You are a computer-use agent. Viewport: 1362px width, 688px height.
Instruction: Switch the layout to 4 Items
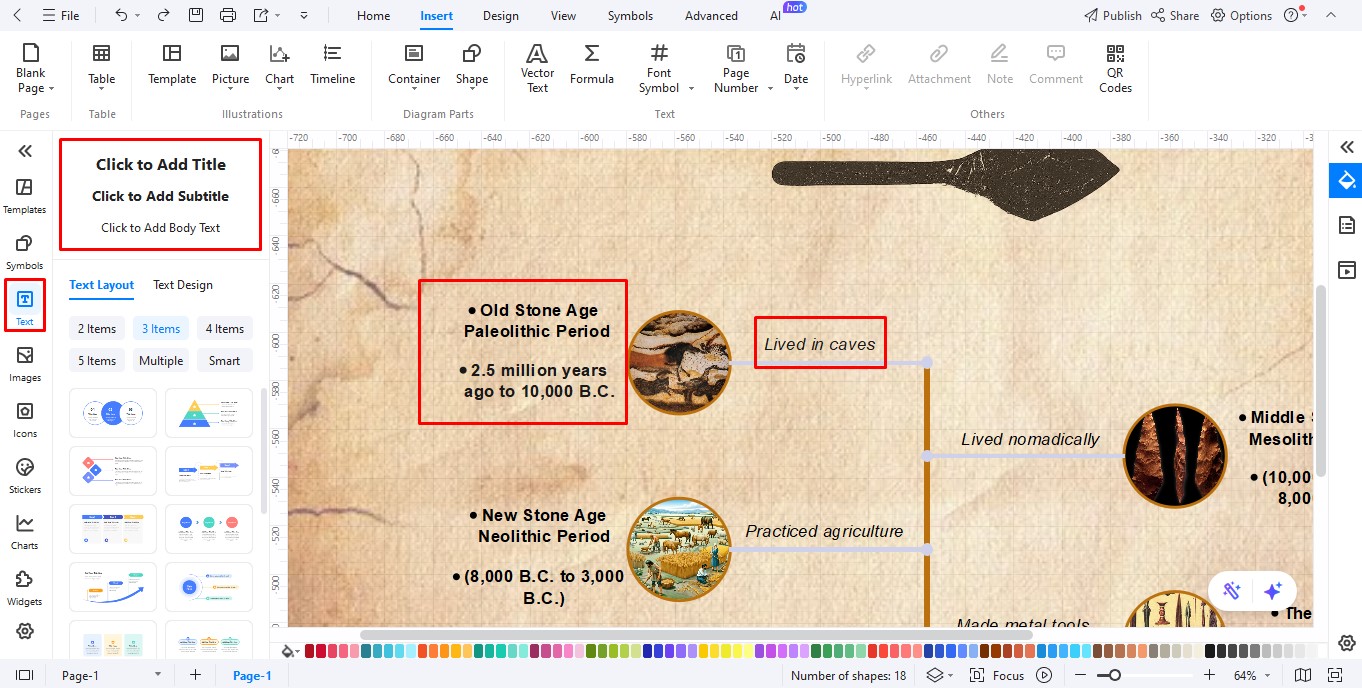click(x=224, y=328)
